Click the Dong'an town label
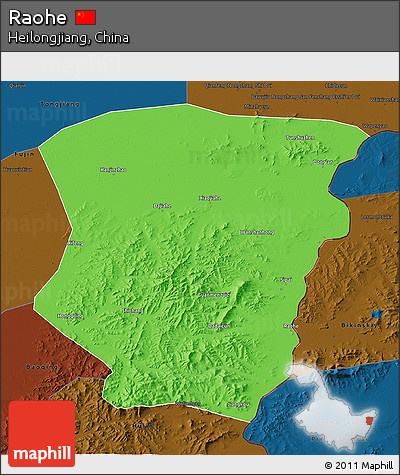Image resolution: width=400 pixels, height=475 pixels. (323, 162)
